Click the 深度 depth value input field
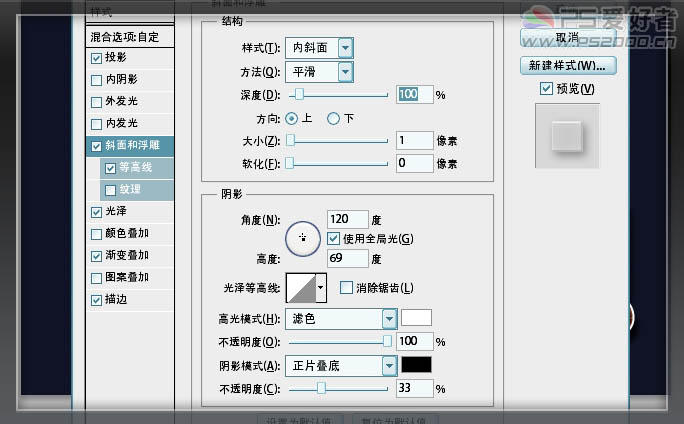Viewport: 684px width, 424px height. 414,94
